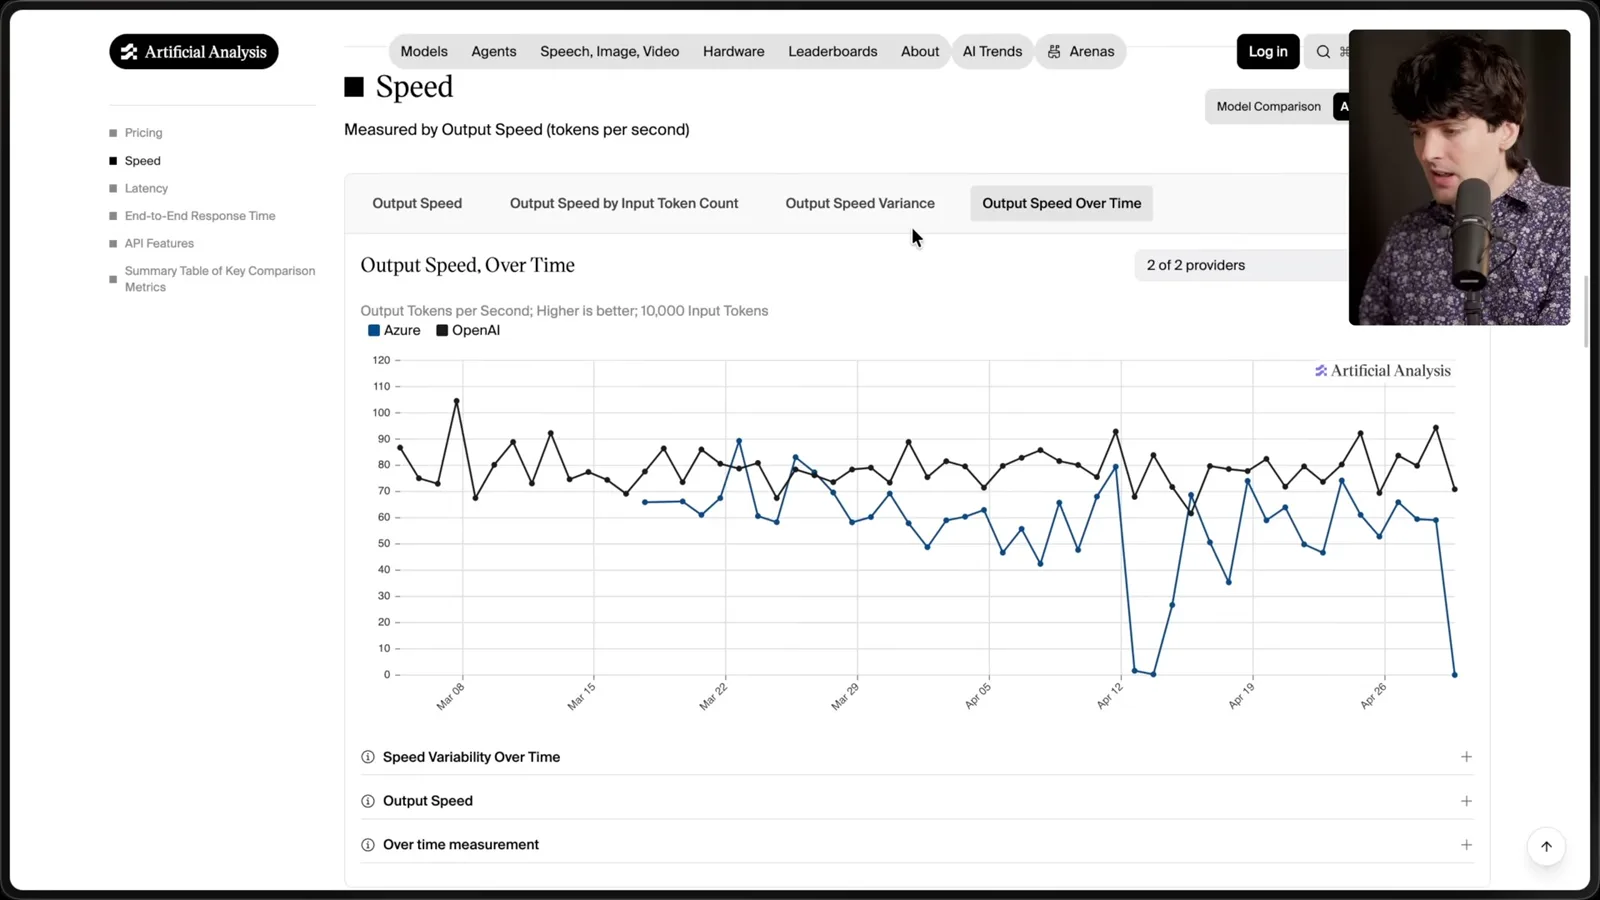This screenshot has height=900, width=1600.
Task: Toggle the OpenAI legend swatch
Action: click(442, 331)
